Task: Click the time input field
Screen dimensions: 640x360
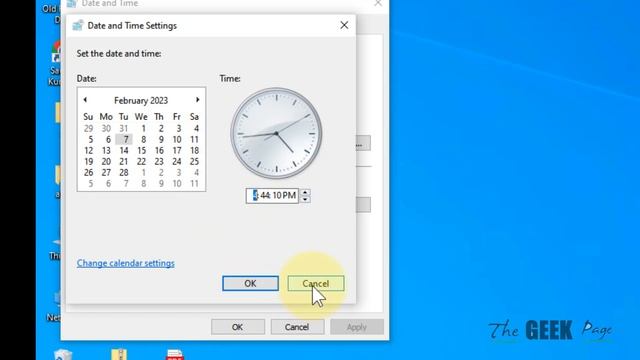Action: pos(272,196)
